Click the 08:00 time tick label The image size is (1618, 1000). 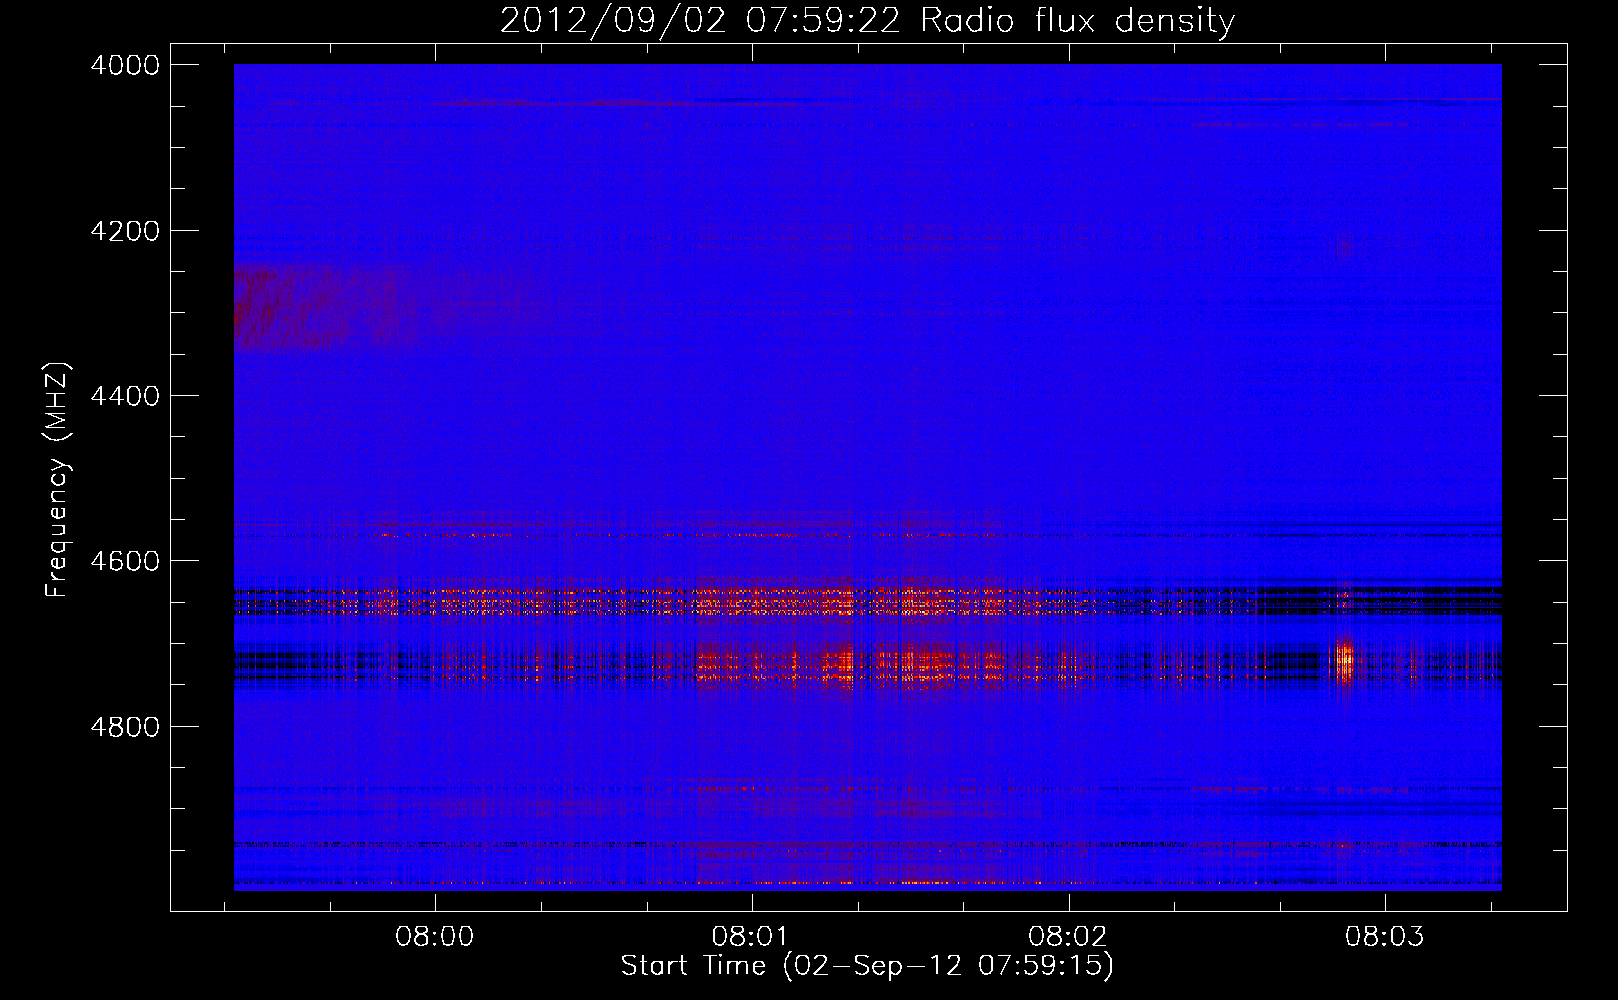(x=435, y=937)
